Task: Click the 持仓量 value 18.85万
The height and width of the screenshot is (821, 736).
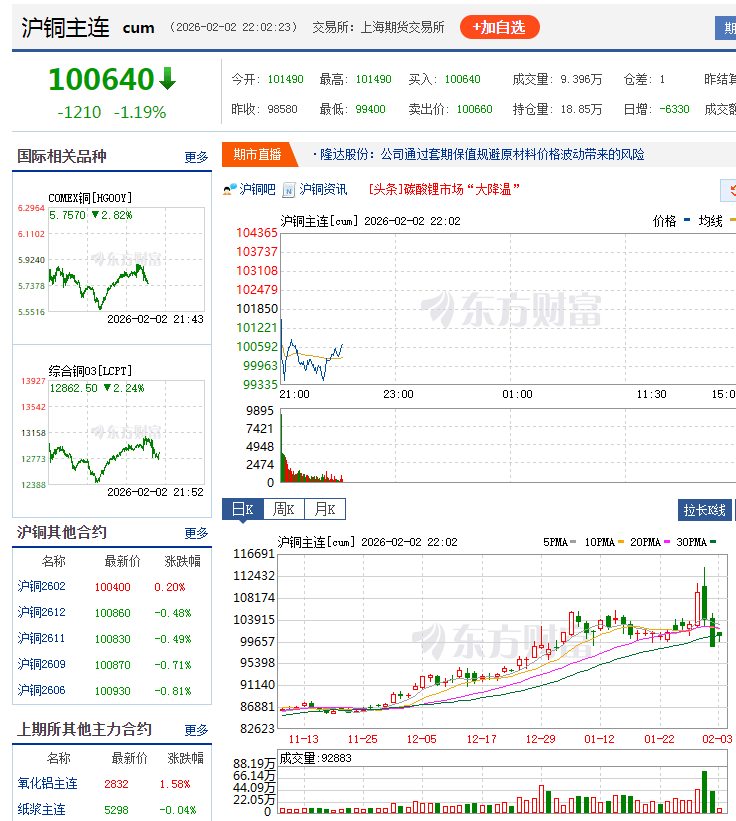Action: click(x=581, y=109)
